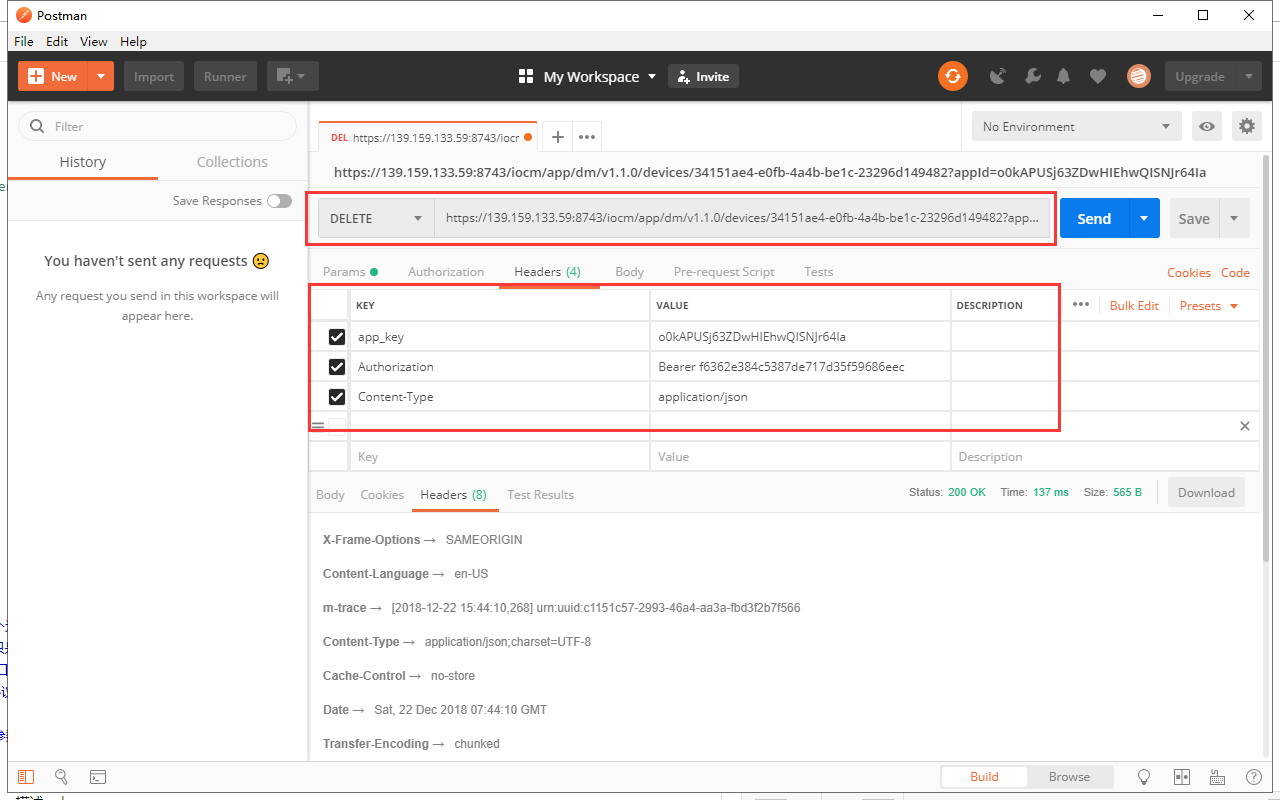Show keyboard shortcuts icon
1280x800 pixels.
pyautogui.click(x=1217, y=777)
